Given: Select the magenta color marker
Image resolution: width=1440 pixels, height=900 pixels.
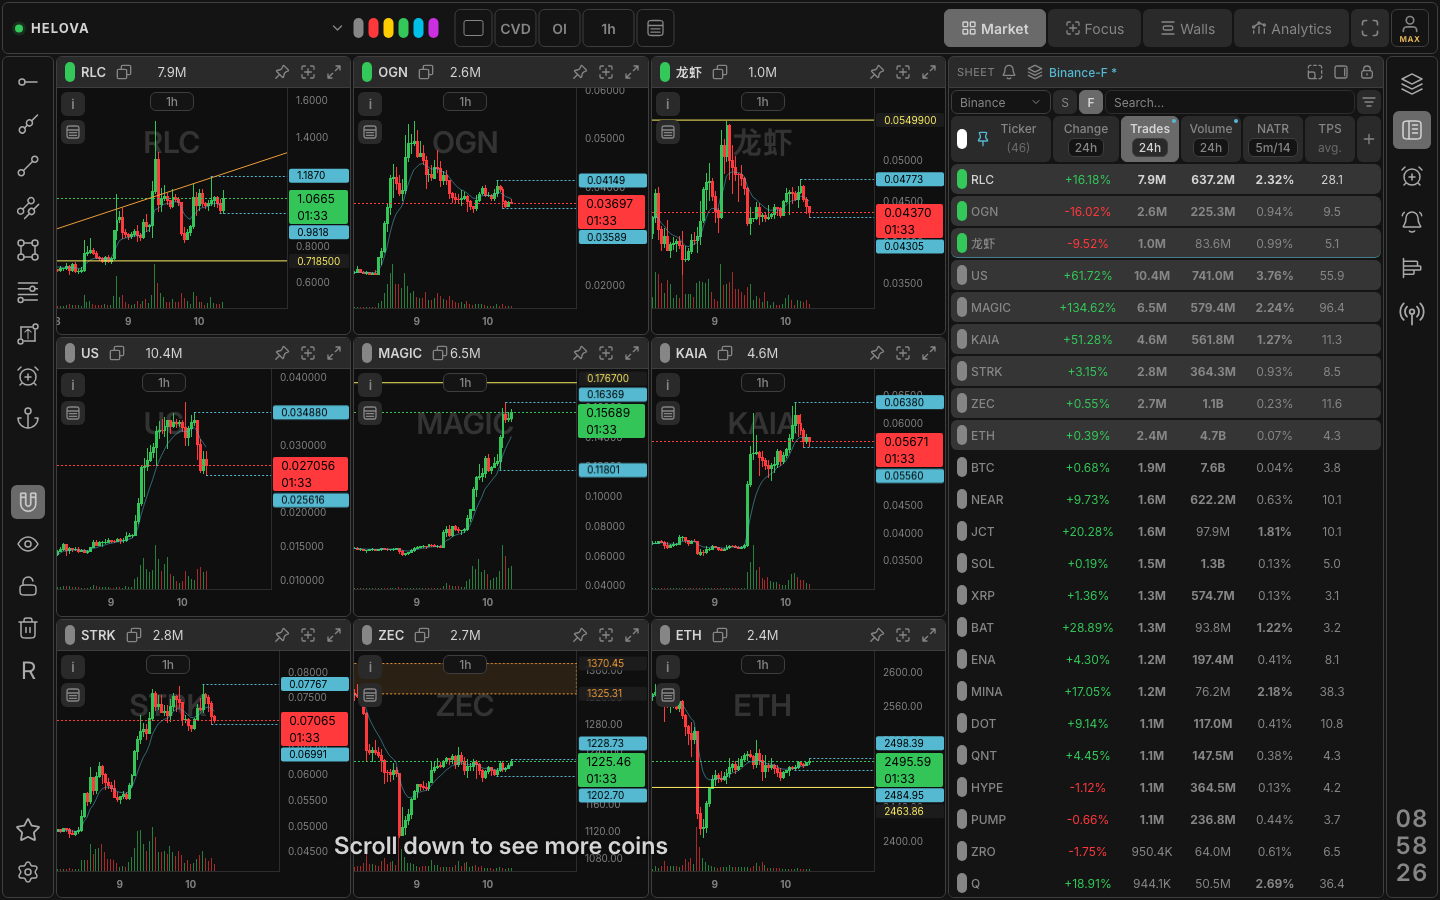Looking at the screenshot, I should pos(434,28).
